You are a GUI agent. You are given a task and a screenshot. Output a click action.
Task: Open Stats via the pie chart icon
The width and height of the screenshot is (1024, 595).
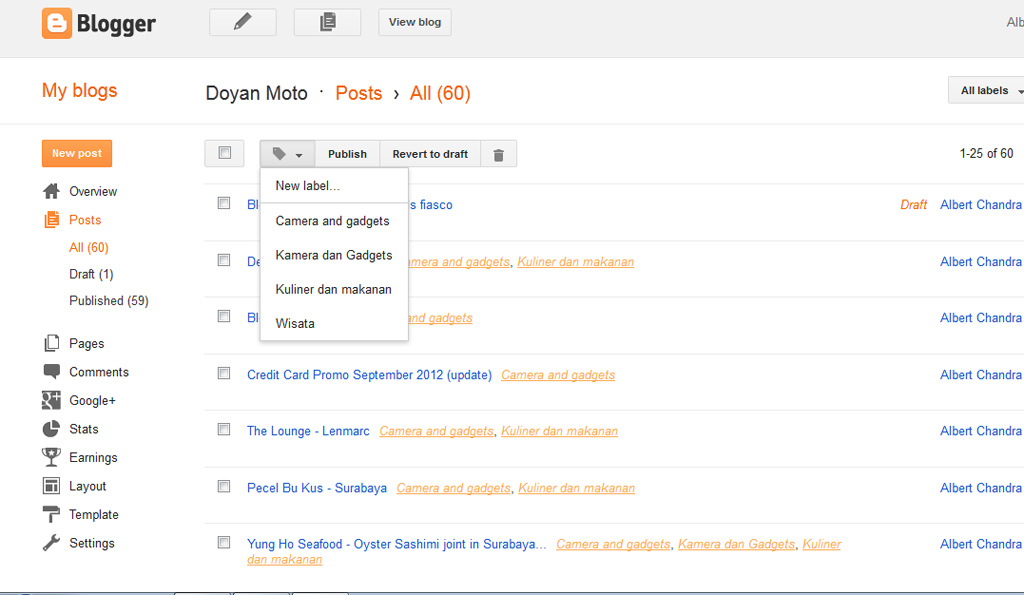(x=52, y=428)
